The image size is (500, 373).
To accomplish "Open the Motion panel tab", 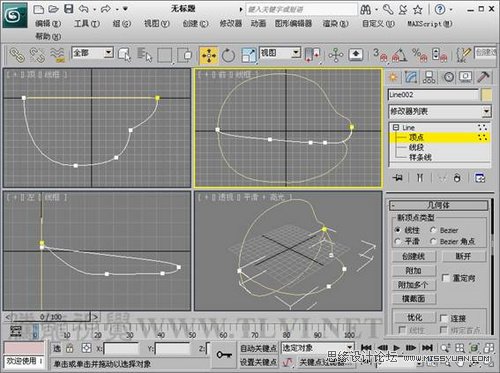I will pos(449,77).
